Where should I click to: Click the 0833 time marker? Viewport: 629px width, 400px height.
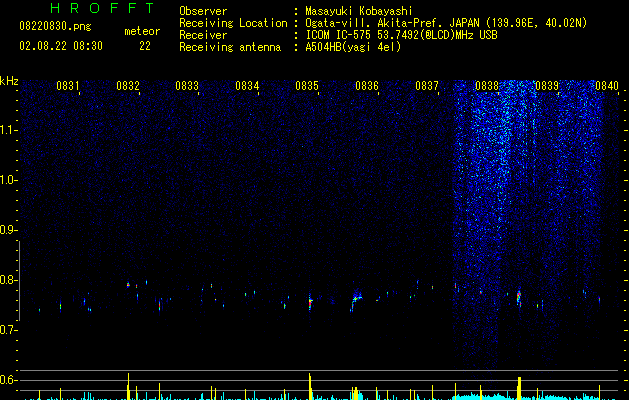click(x=187, y=86)
